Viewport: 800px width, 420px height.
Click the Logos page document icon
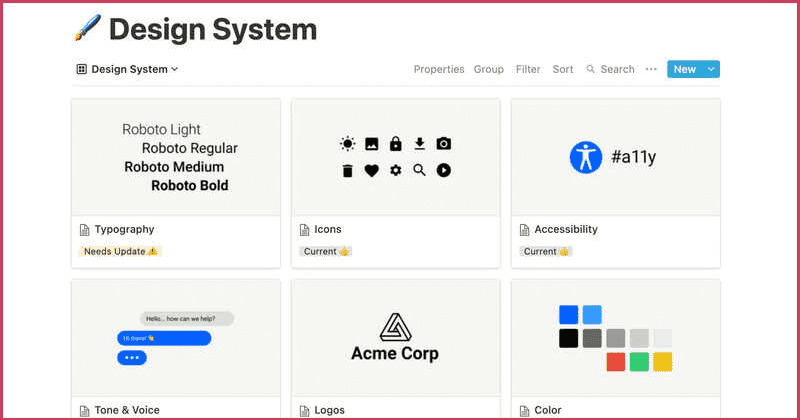pyautogui.click(x=305, y=410)
